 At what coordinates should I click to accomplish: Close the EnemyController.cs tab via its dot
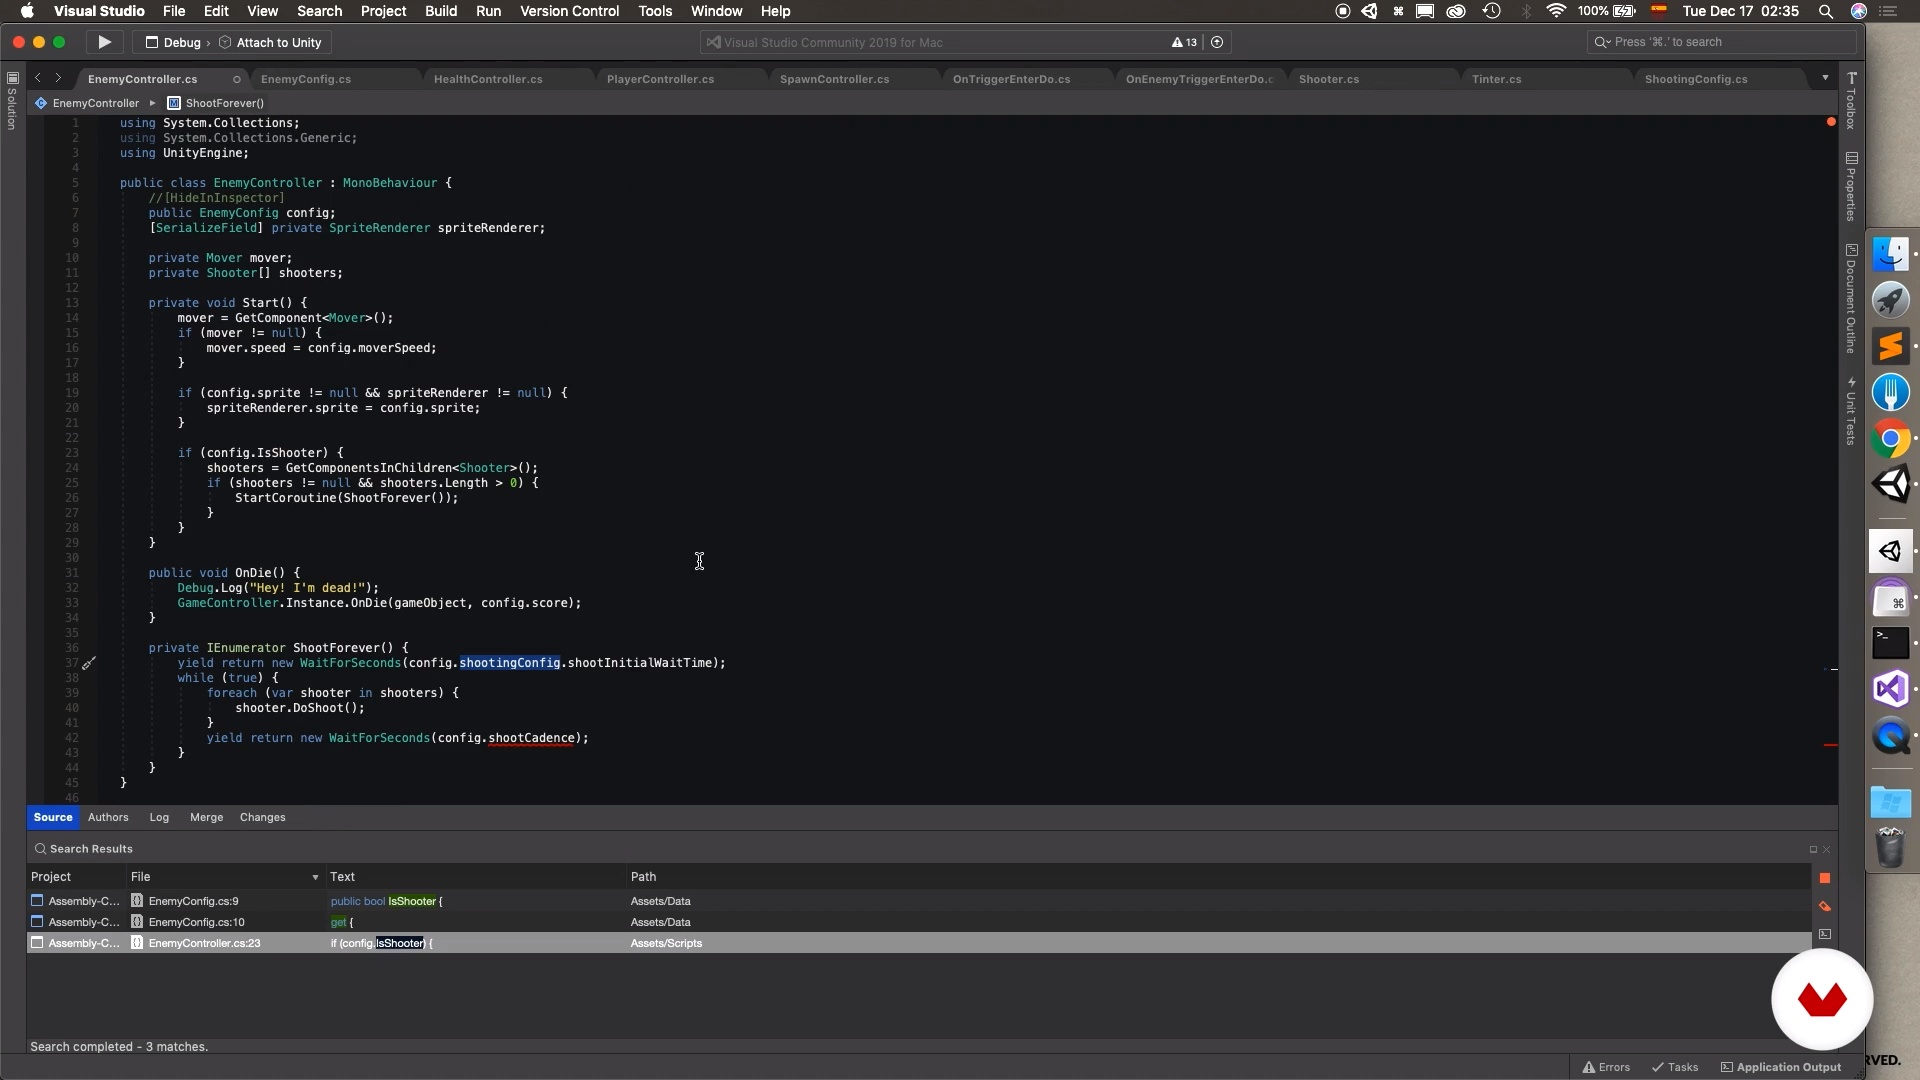(237, 79)
